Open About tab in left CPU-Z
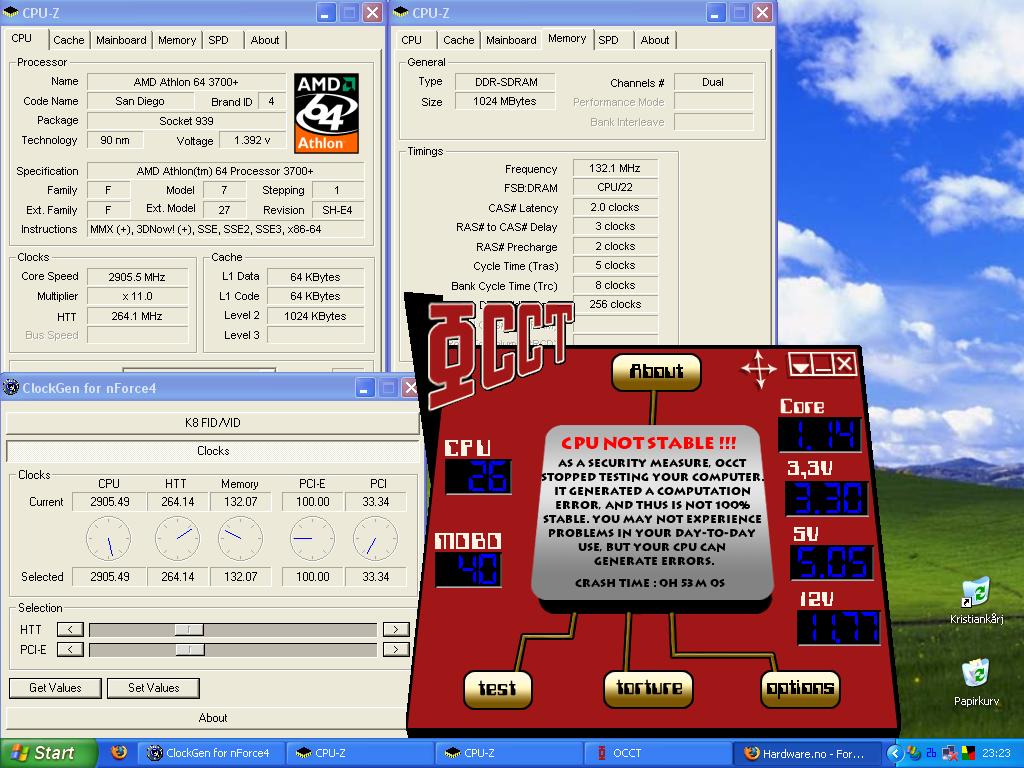 point(264,40)
